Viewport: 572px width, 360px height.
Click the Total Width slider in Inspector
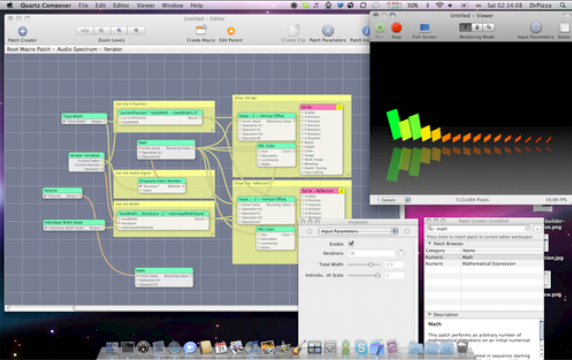click(x=364, y=264)
